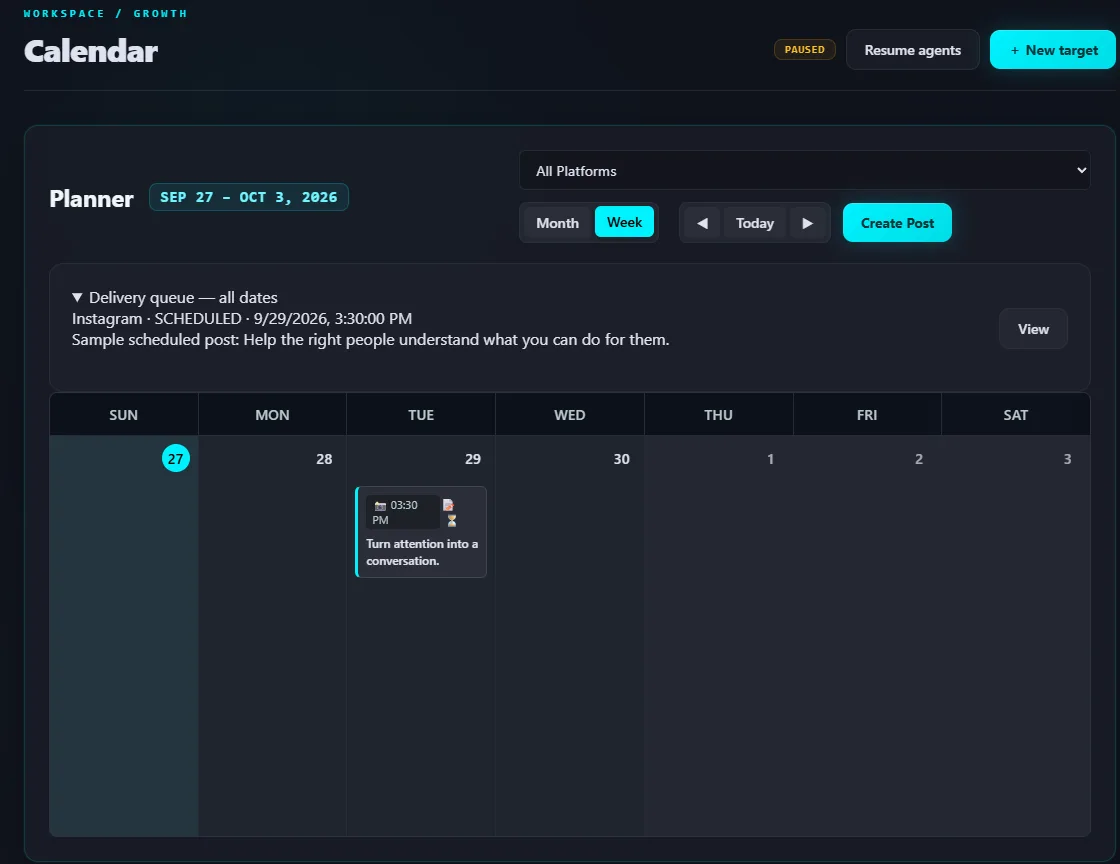Viewport: 1120px width, 864px height.
Task: Click the draft document icon on post card
Action: click(449, 505)
